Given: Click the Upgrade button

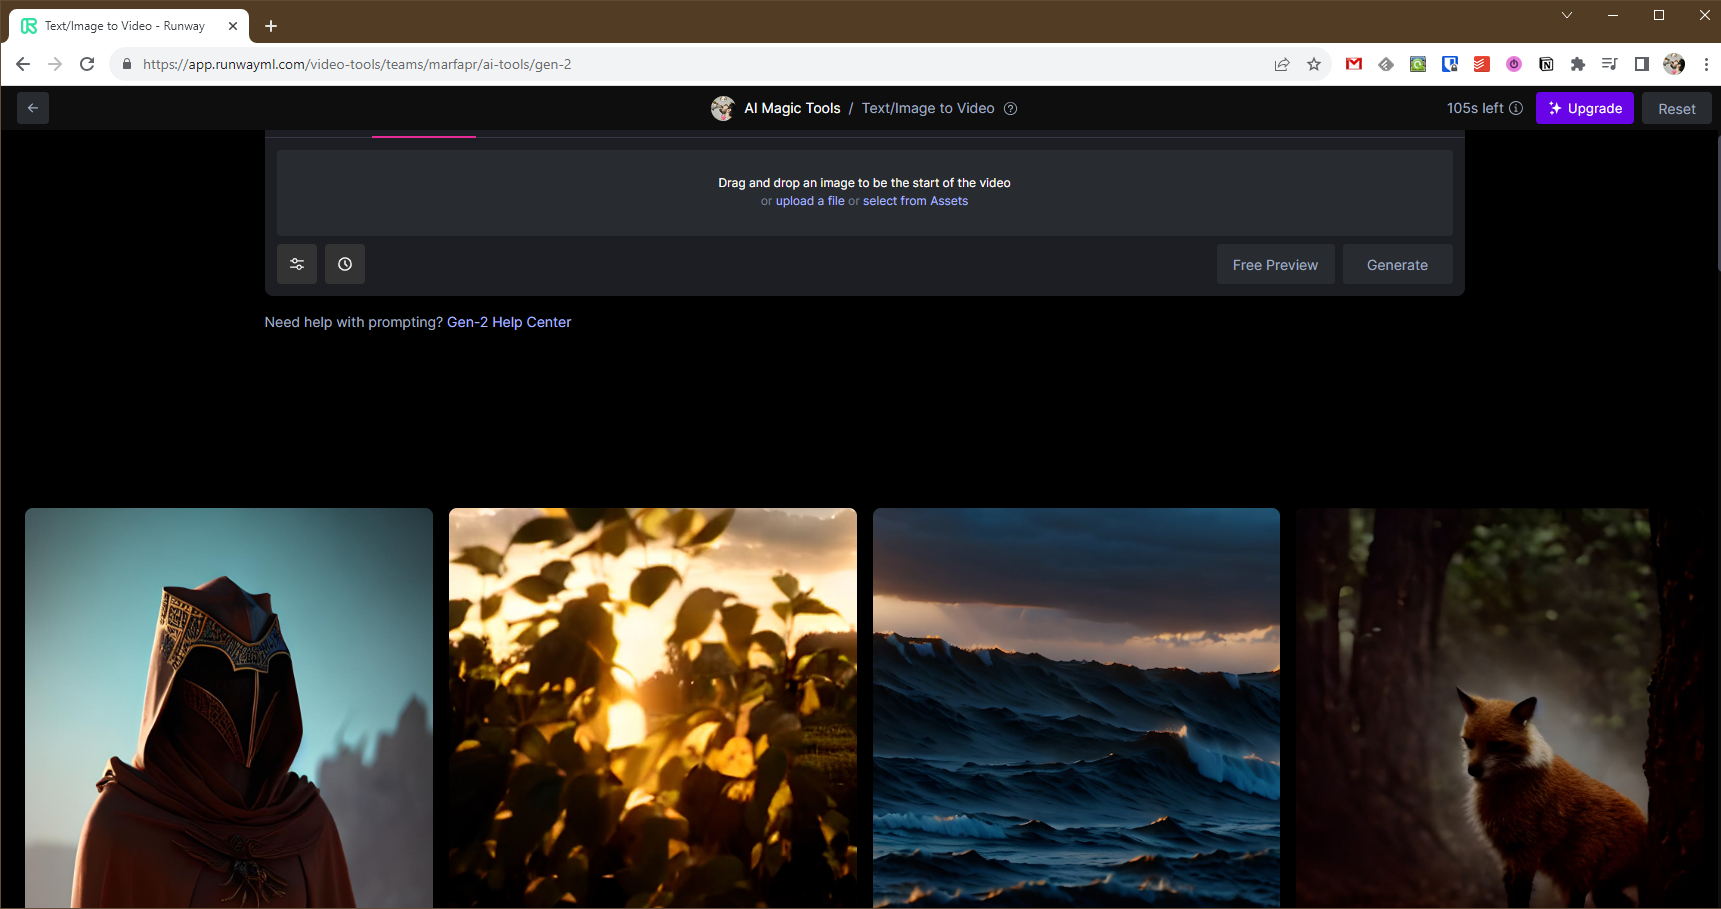Looking at the screenshot, I should click(x=1585, y=108).
